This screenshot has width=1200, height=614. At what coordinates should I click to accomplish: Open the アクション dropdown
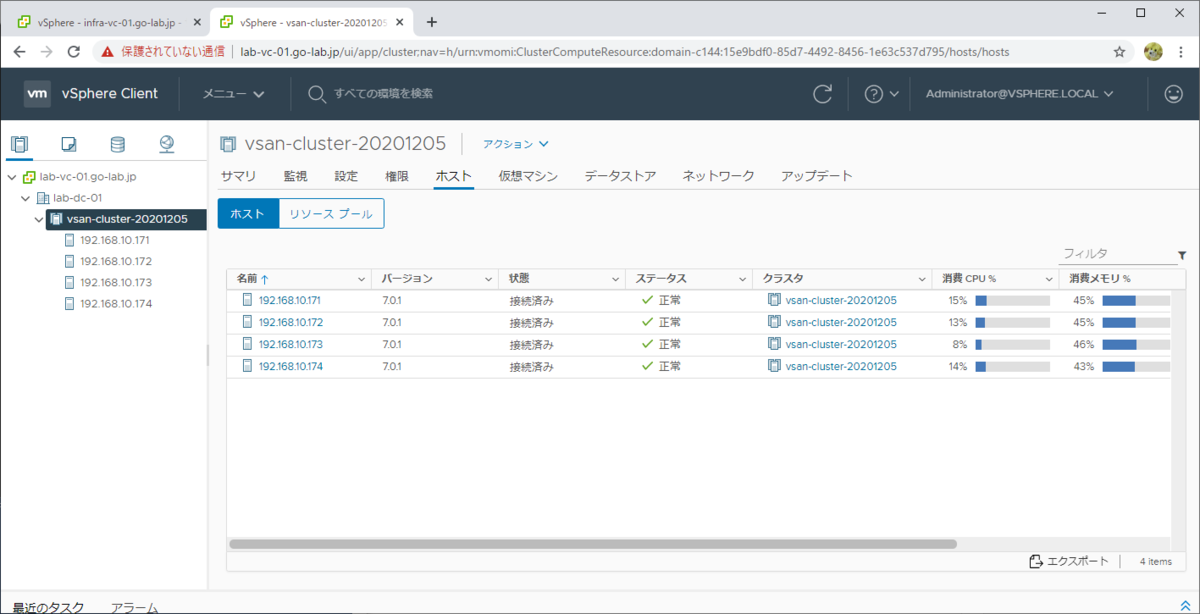pos(516,144)
